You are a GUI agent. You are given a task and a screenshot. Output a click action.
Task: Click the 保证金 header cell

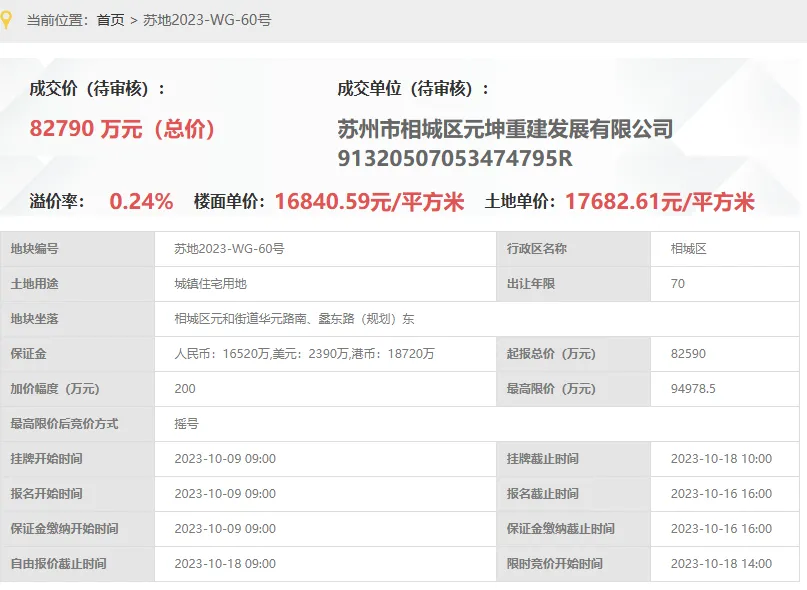coord(78,354)
